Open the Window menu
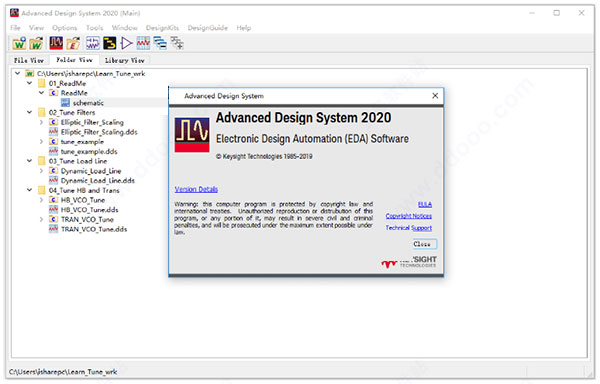 [124, 28]
